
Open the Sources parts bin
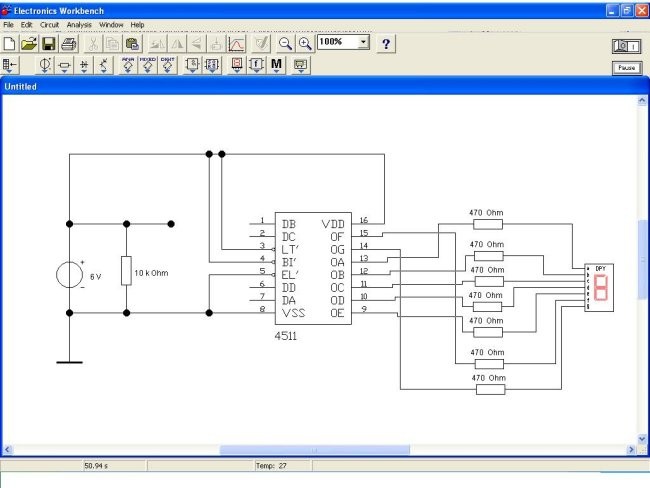tap(45, 65)
